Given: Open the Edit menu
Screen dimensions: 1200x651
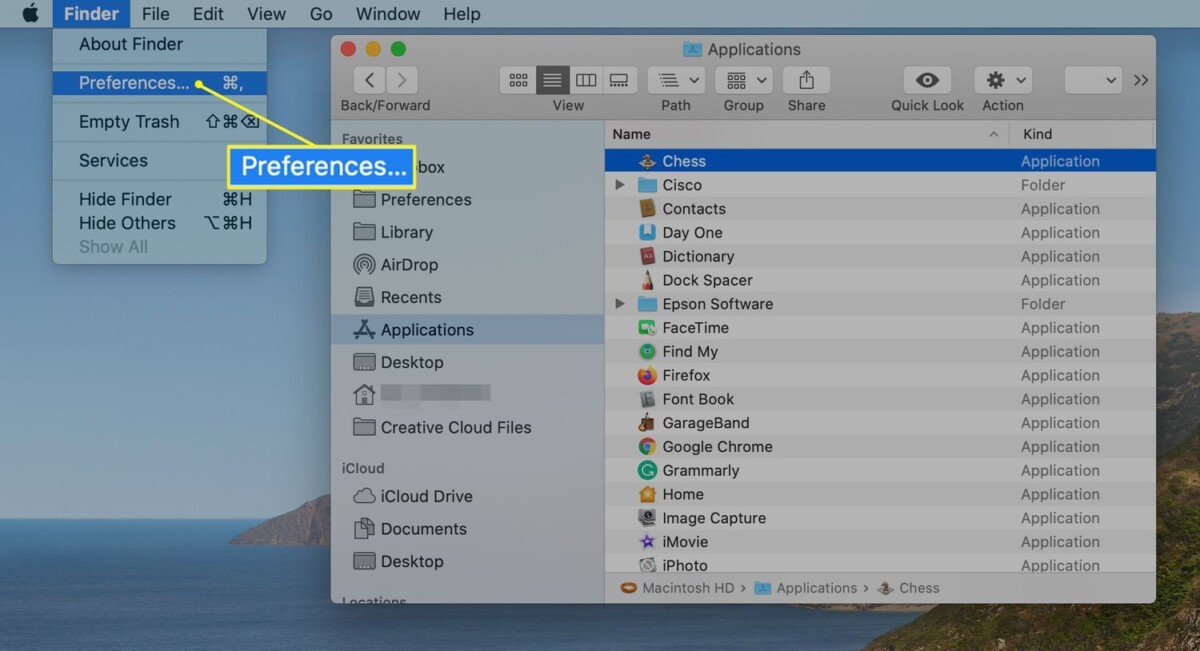Looking at the screenshot, I should 208,14.
